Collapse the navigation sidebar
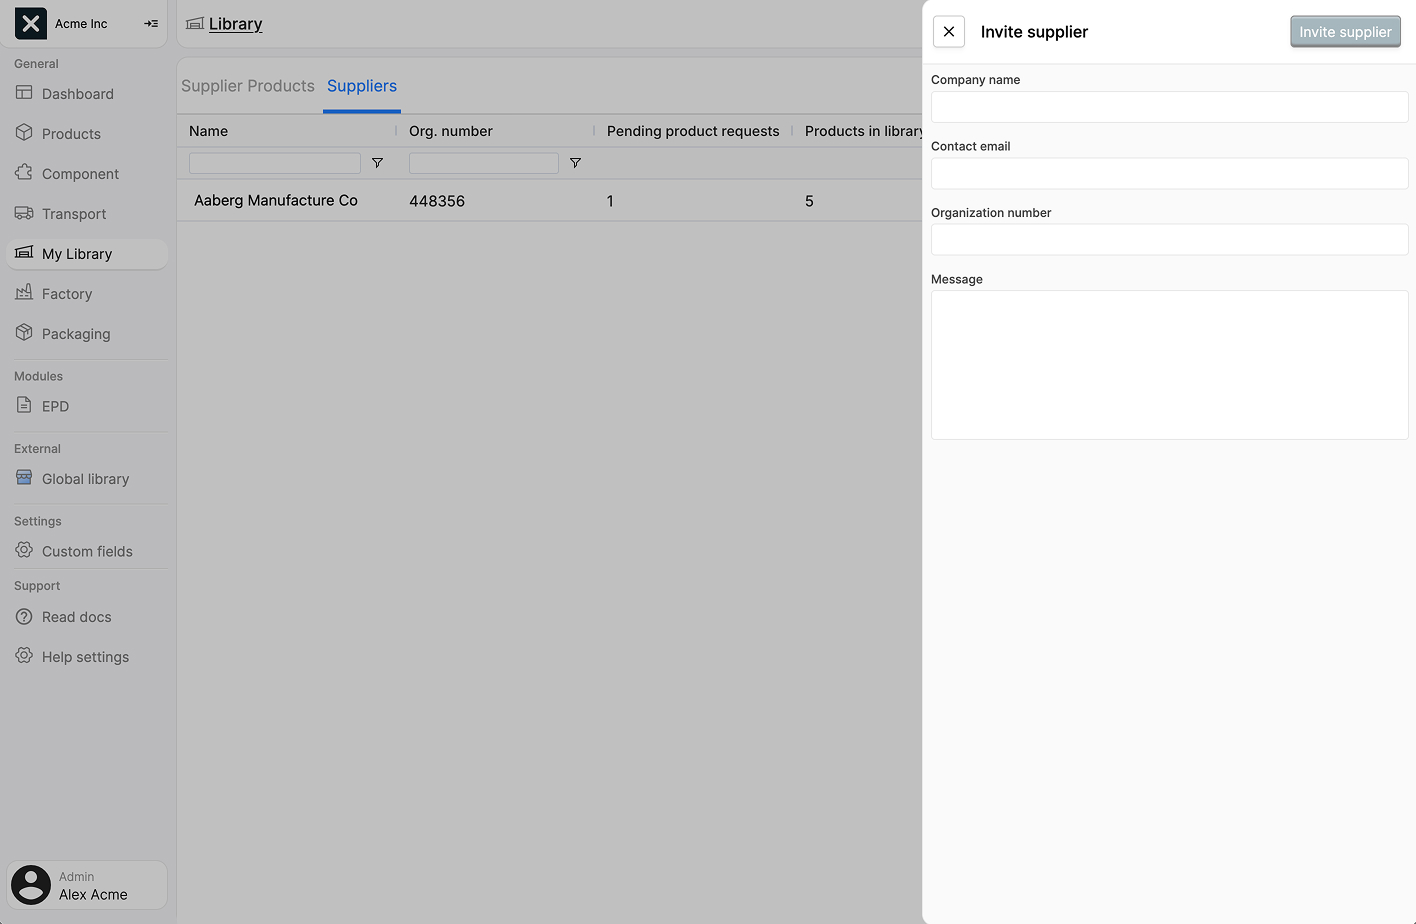 click(151, 23)
